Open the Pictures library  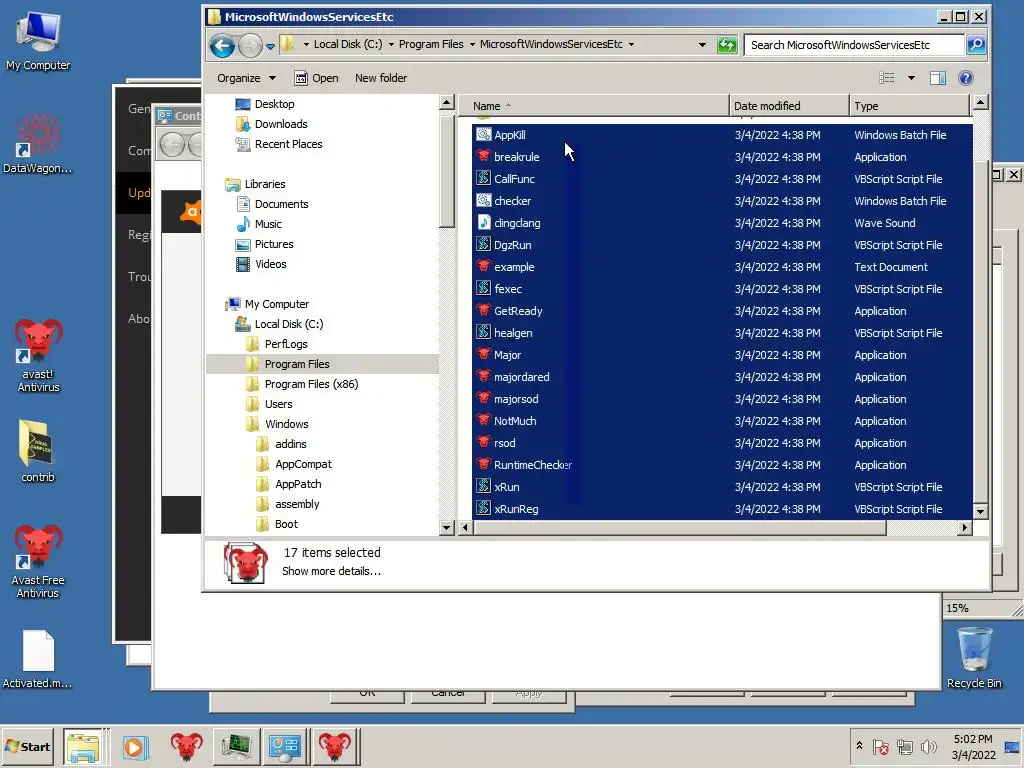274,244
